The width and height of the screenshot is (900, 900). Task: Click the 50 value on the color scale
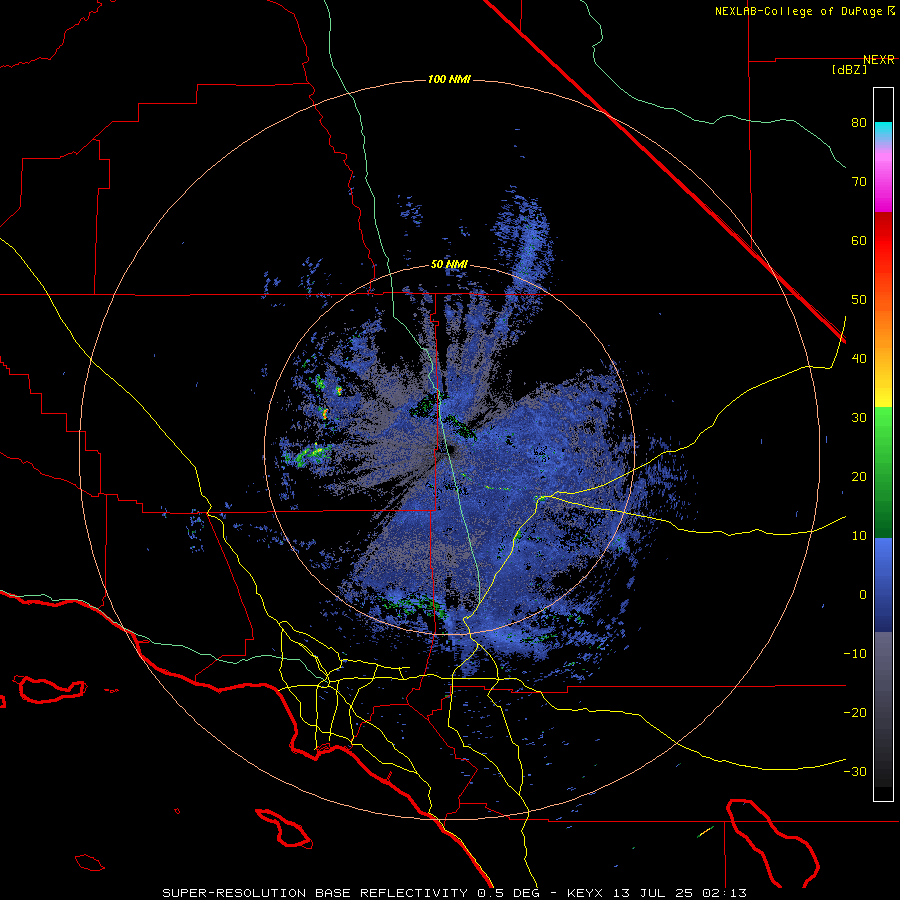859,300
